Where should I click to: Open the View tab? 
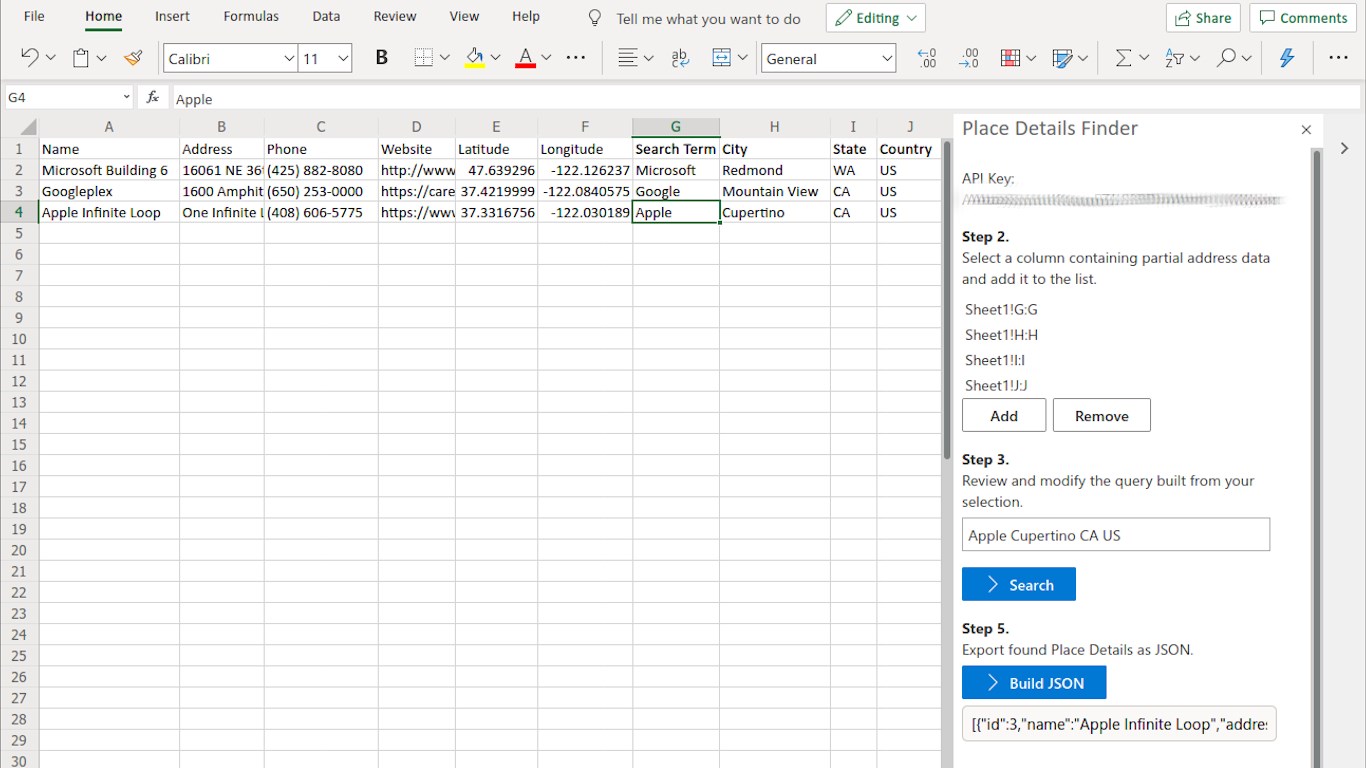click(x=464, y=16)
